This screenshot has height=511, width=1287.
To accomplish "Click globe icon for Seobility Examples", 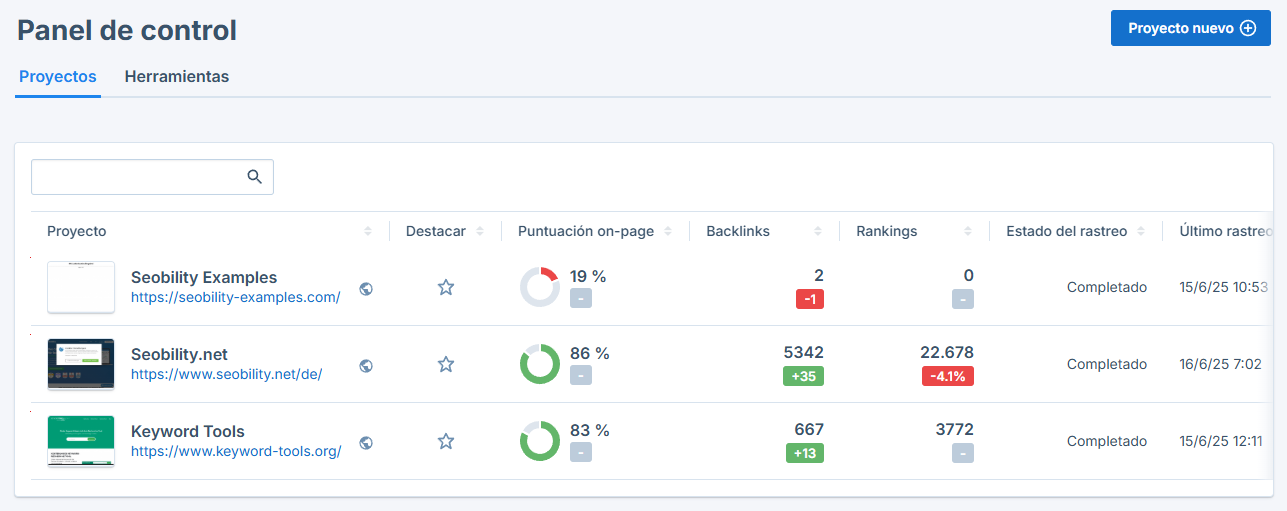I will 366,289.
